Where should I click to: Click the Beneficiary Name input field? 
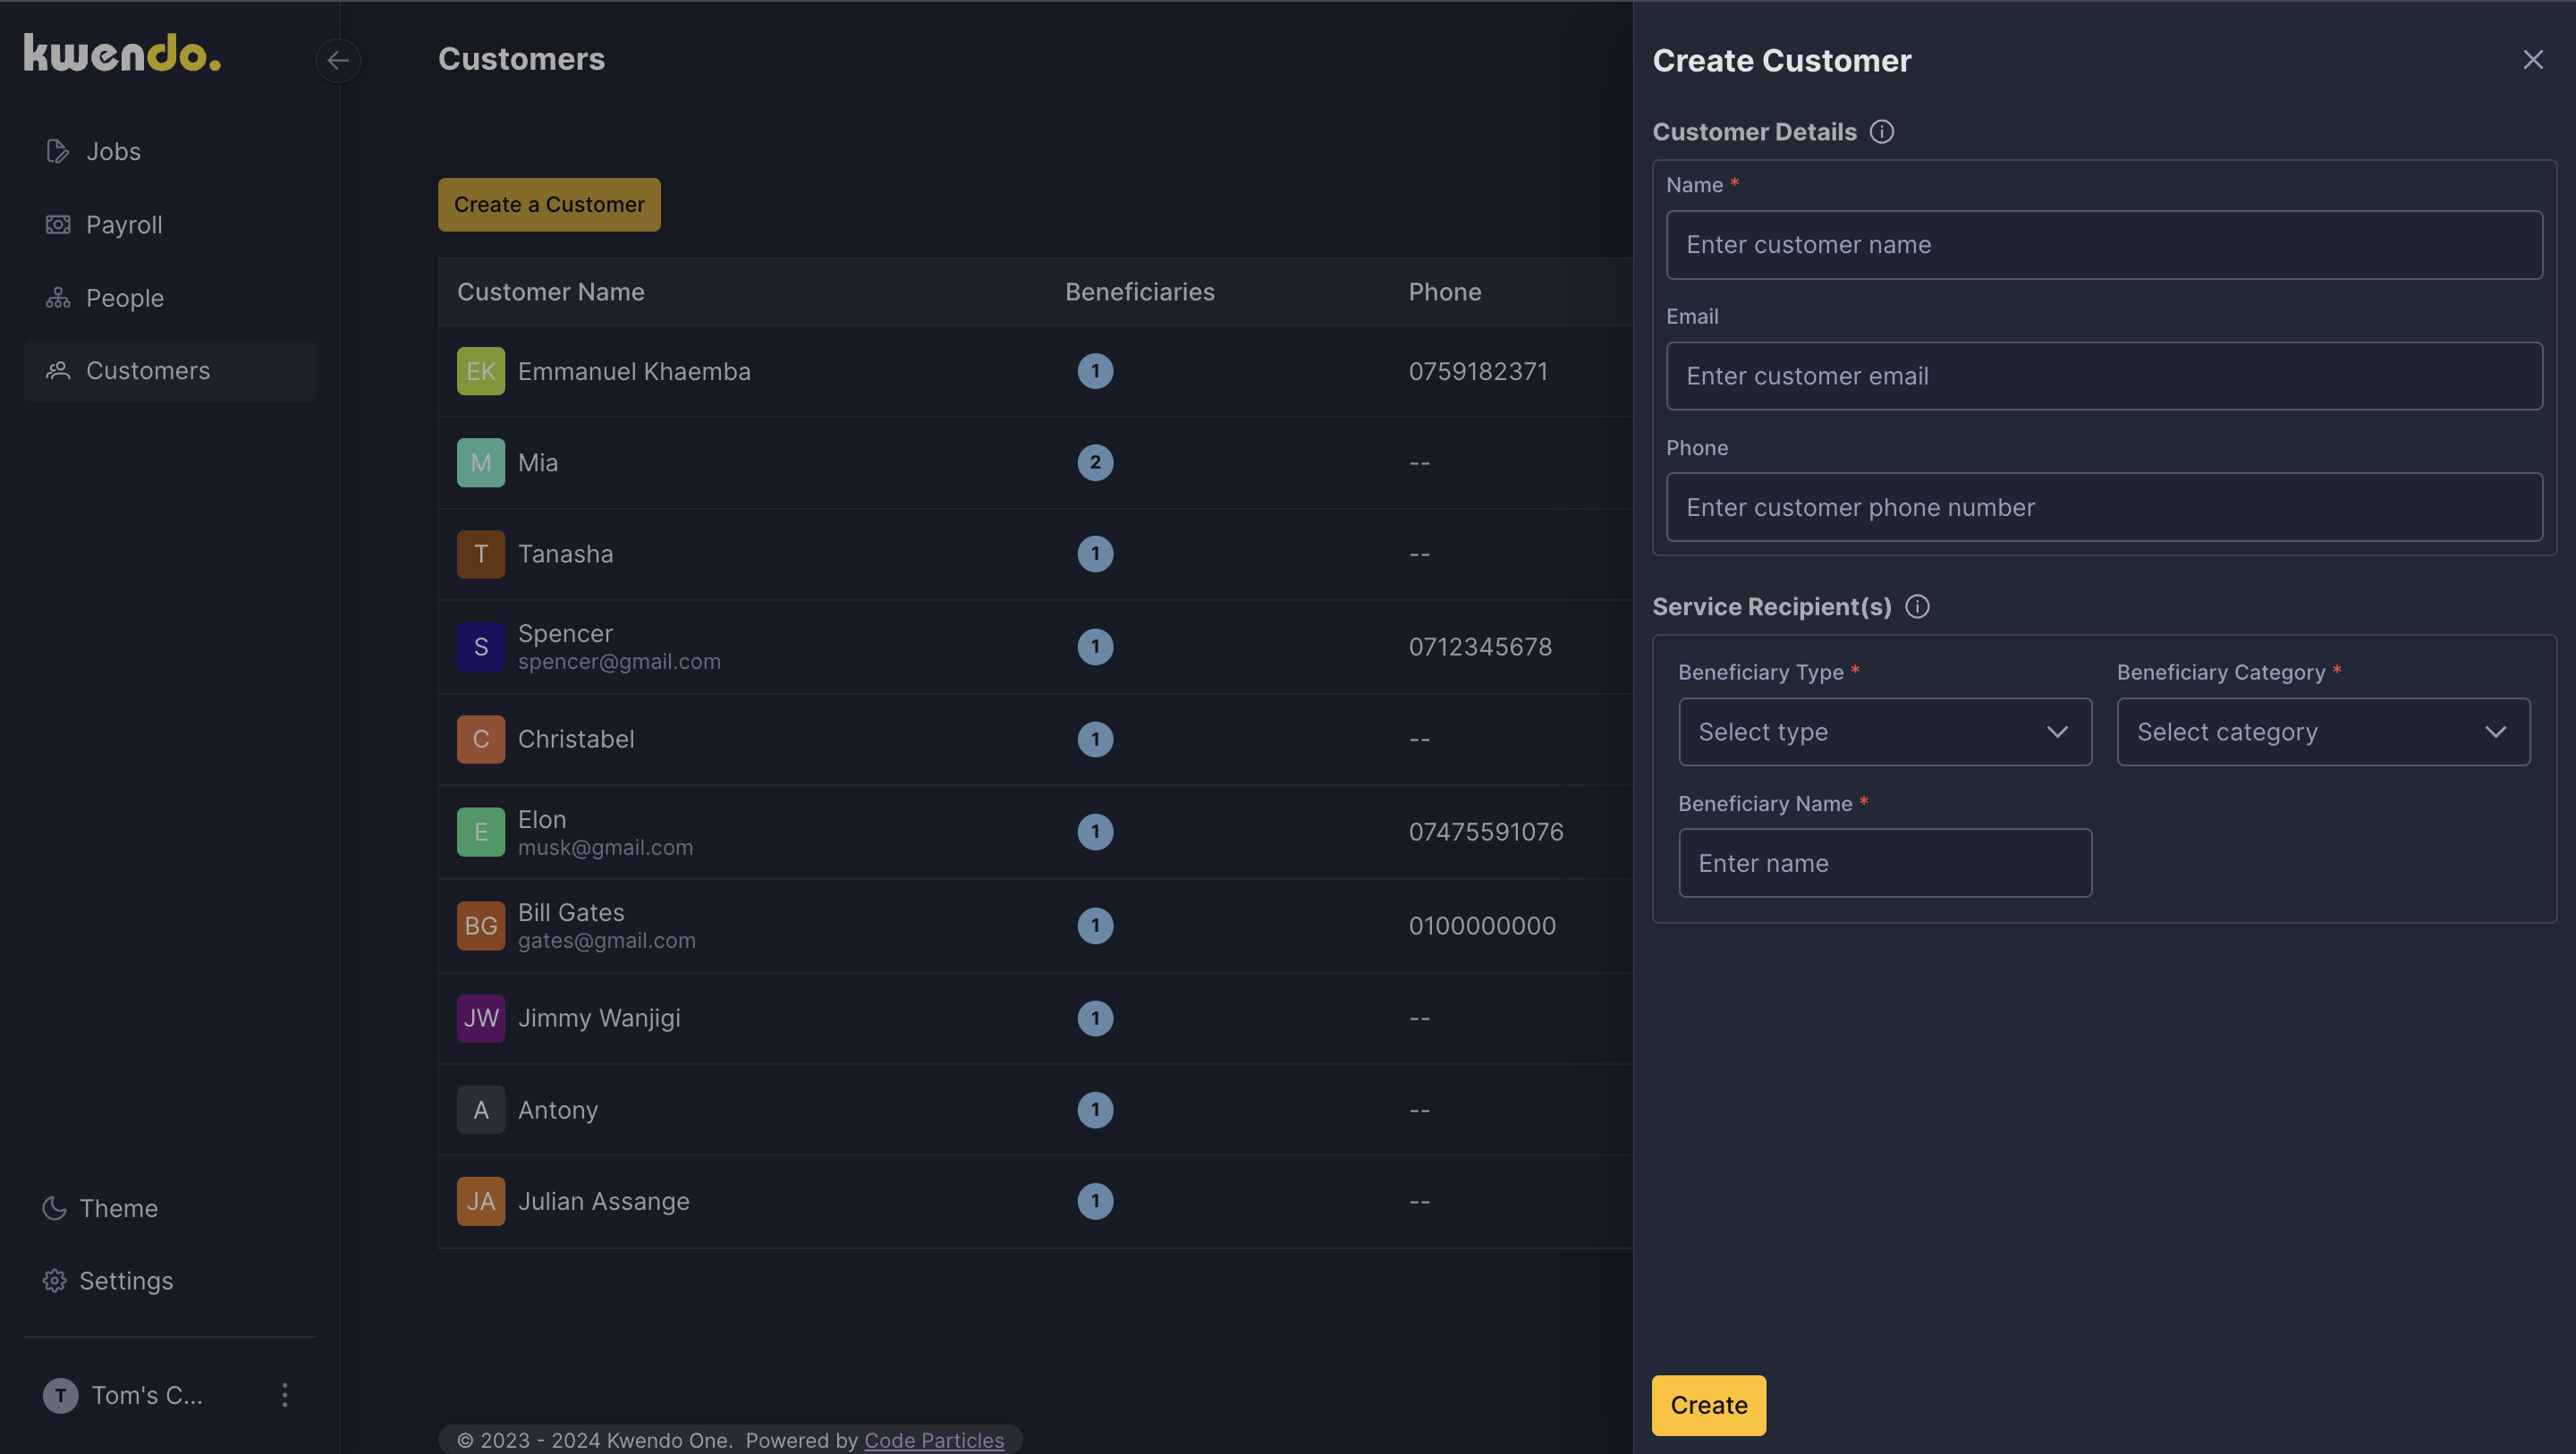click(x=1884, y=862)
